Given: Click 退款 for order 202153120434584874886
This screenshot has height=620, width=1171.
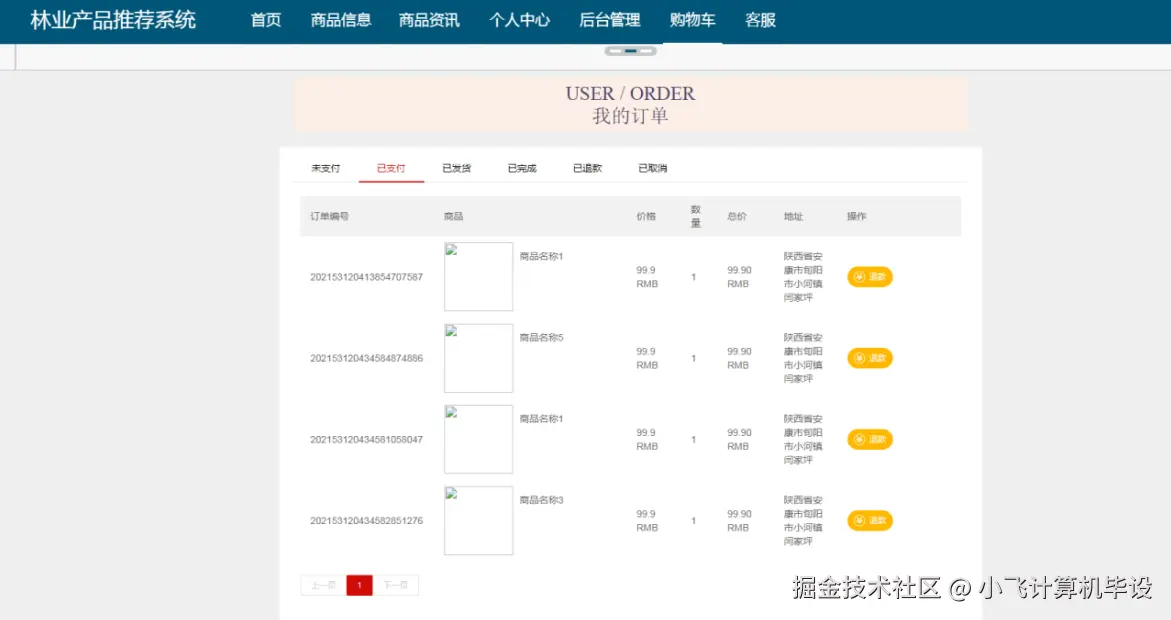Looking at the screenshot, I should (869, 358).
